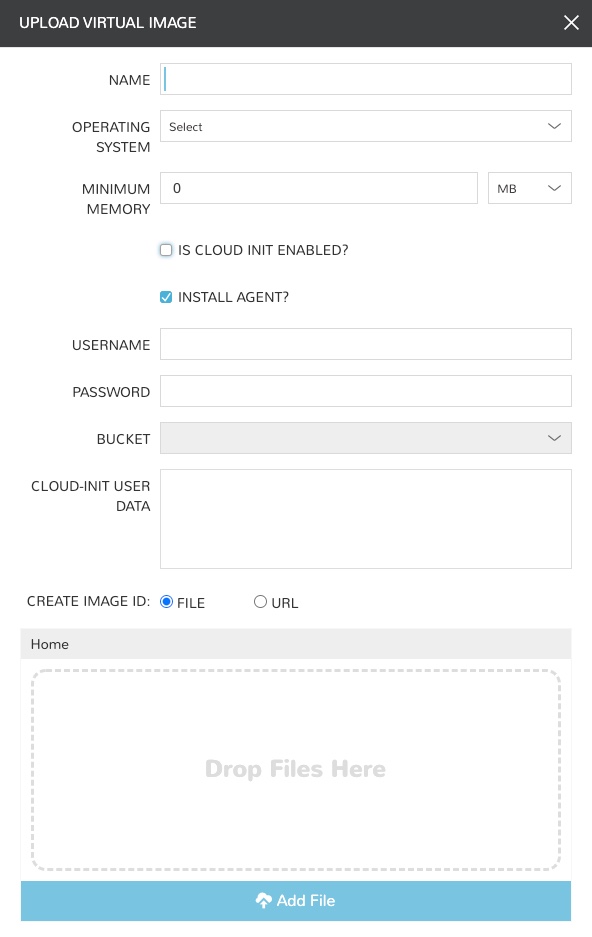The width and height of the screenshot is (592, 937).
Task: Click the Minimum Memory value field
Action: [319, 188]
